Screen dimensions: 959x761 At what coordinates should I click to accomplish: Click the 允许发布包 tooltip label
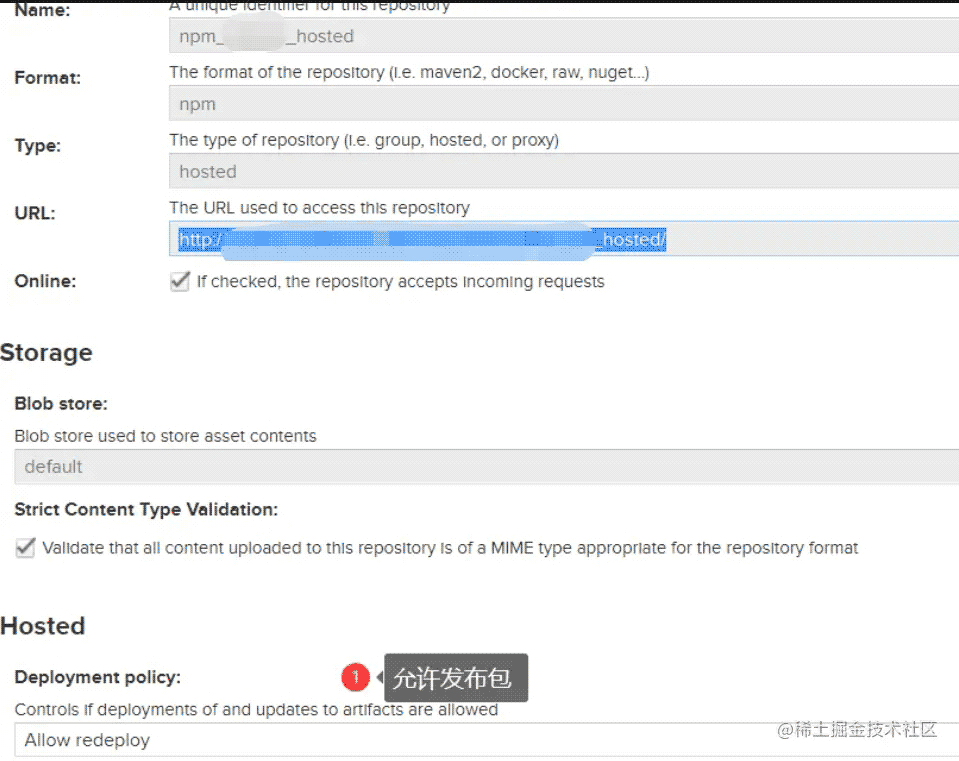(x=456, y=678)
